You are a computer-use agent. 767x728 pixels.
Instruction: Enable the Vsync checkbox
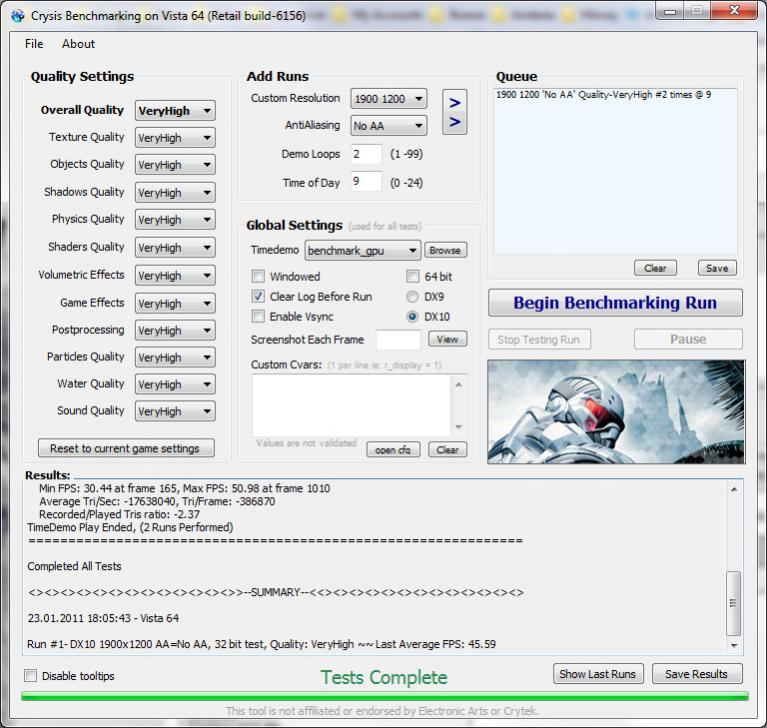point(258,317)
